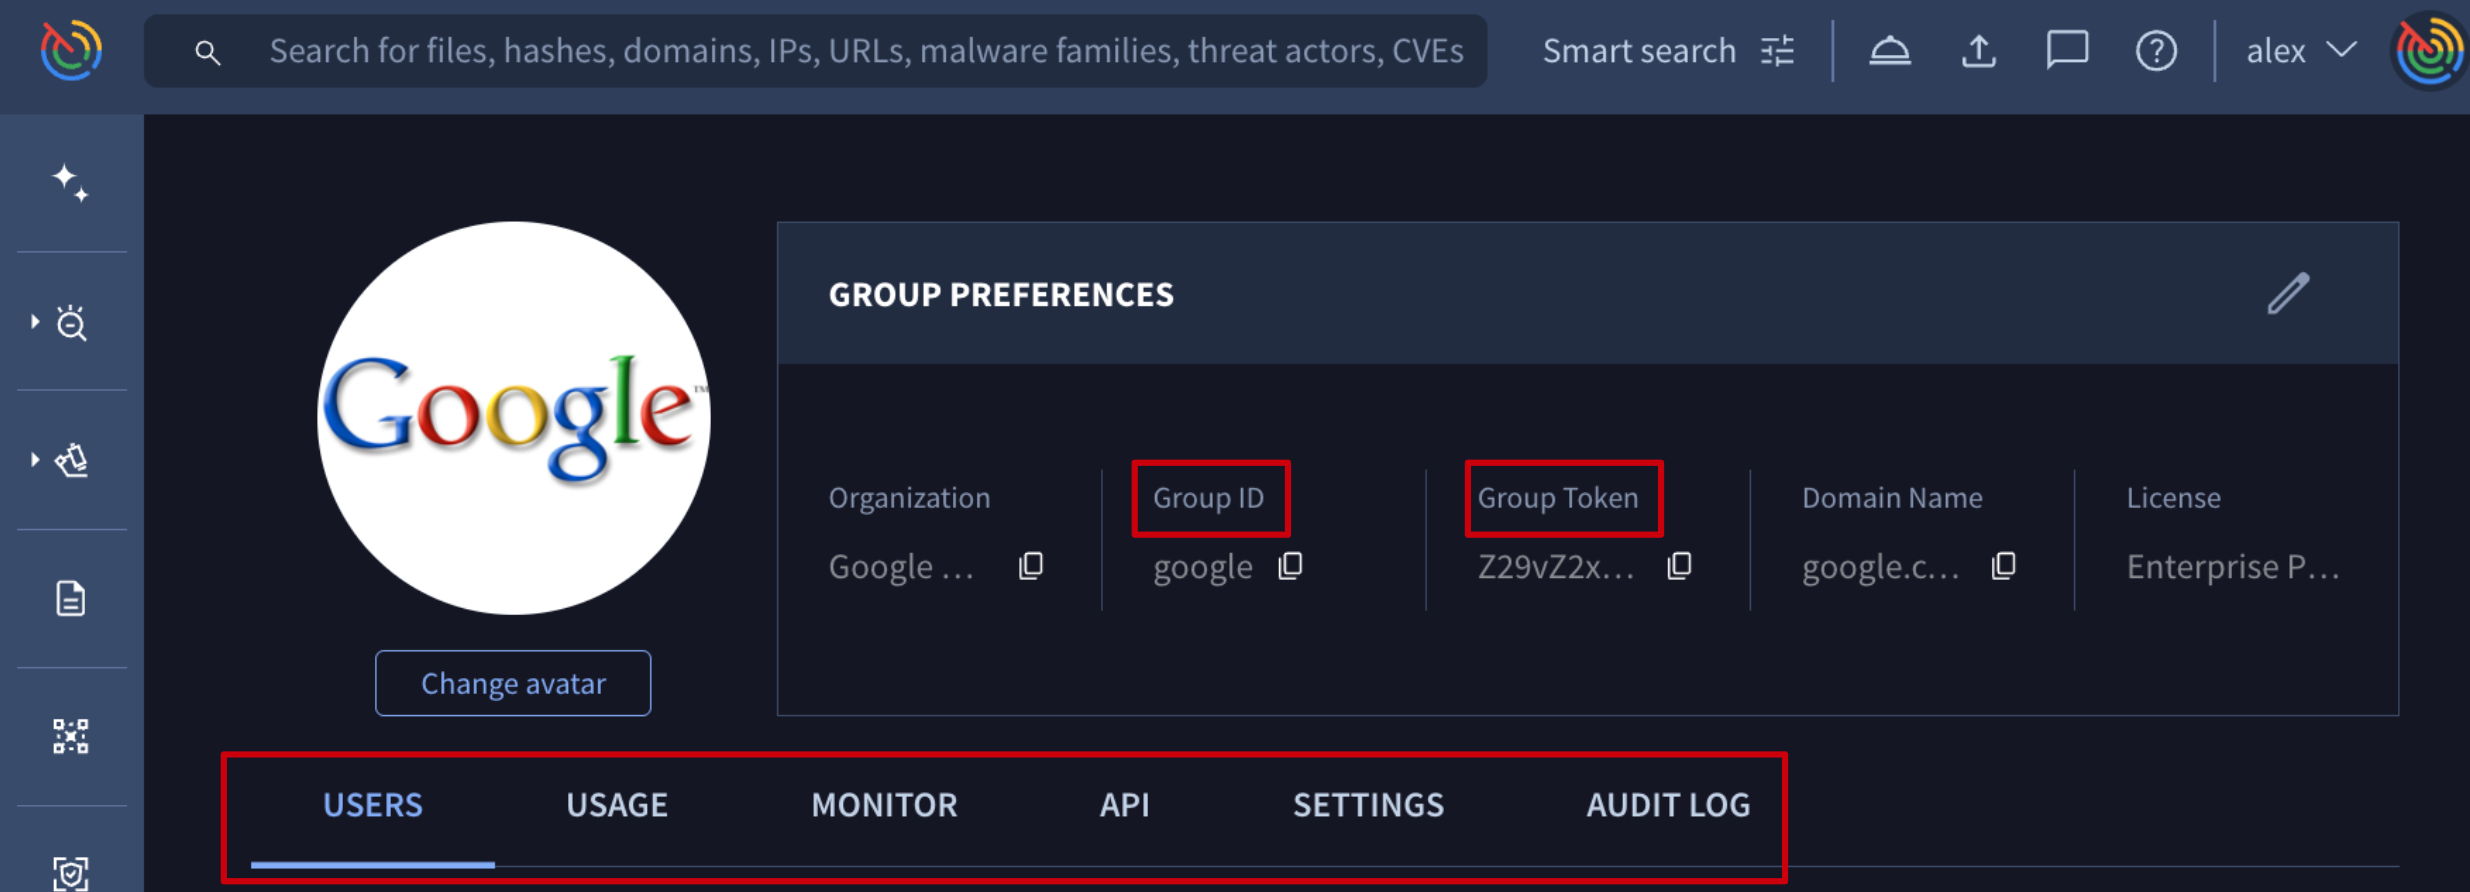The image size is (2470, 892).
Task: Click the 'Enterprise P…' license value
Action: tap(2233, 567)
